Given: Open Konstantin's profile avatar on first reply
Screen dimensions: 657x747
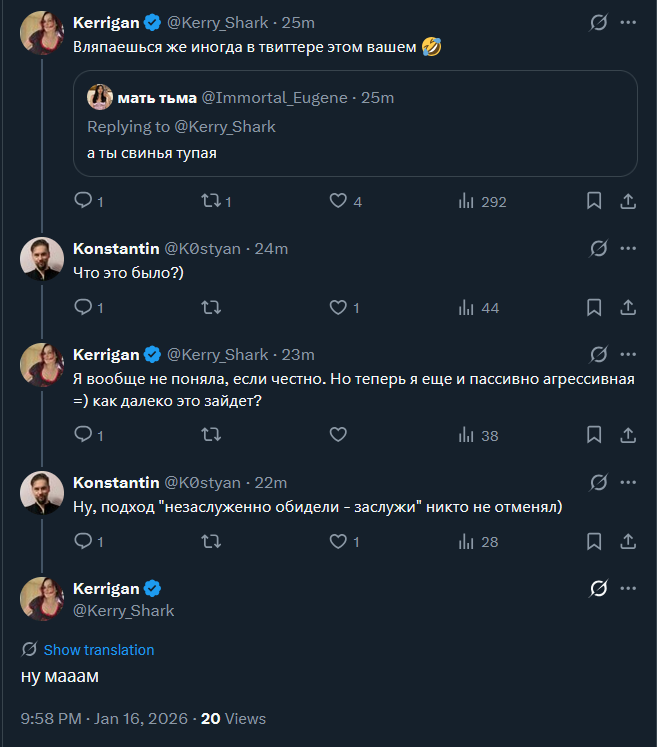Looking at the screenshot, I should [x=42, y=259].
